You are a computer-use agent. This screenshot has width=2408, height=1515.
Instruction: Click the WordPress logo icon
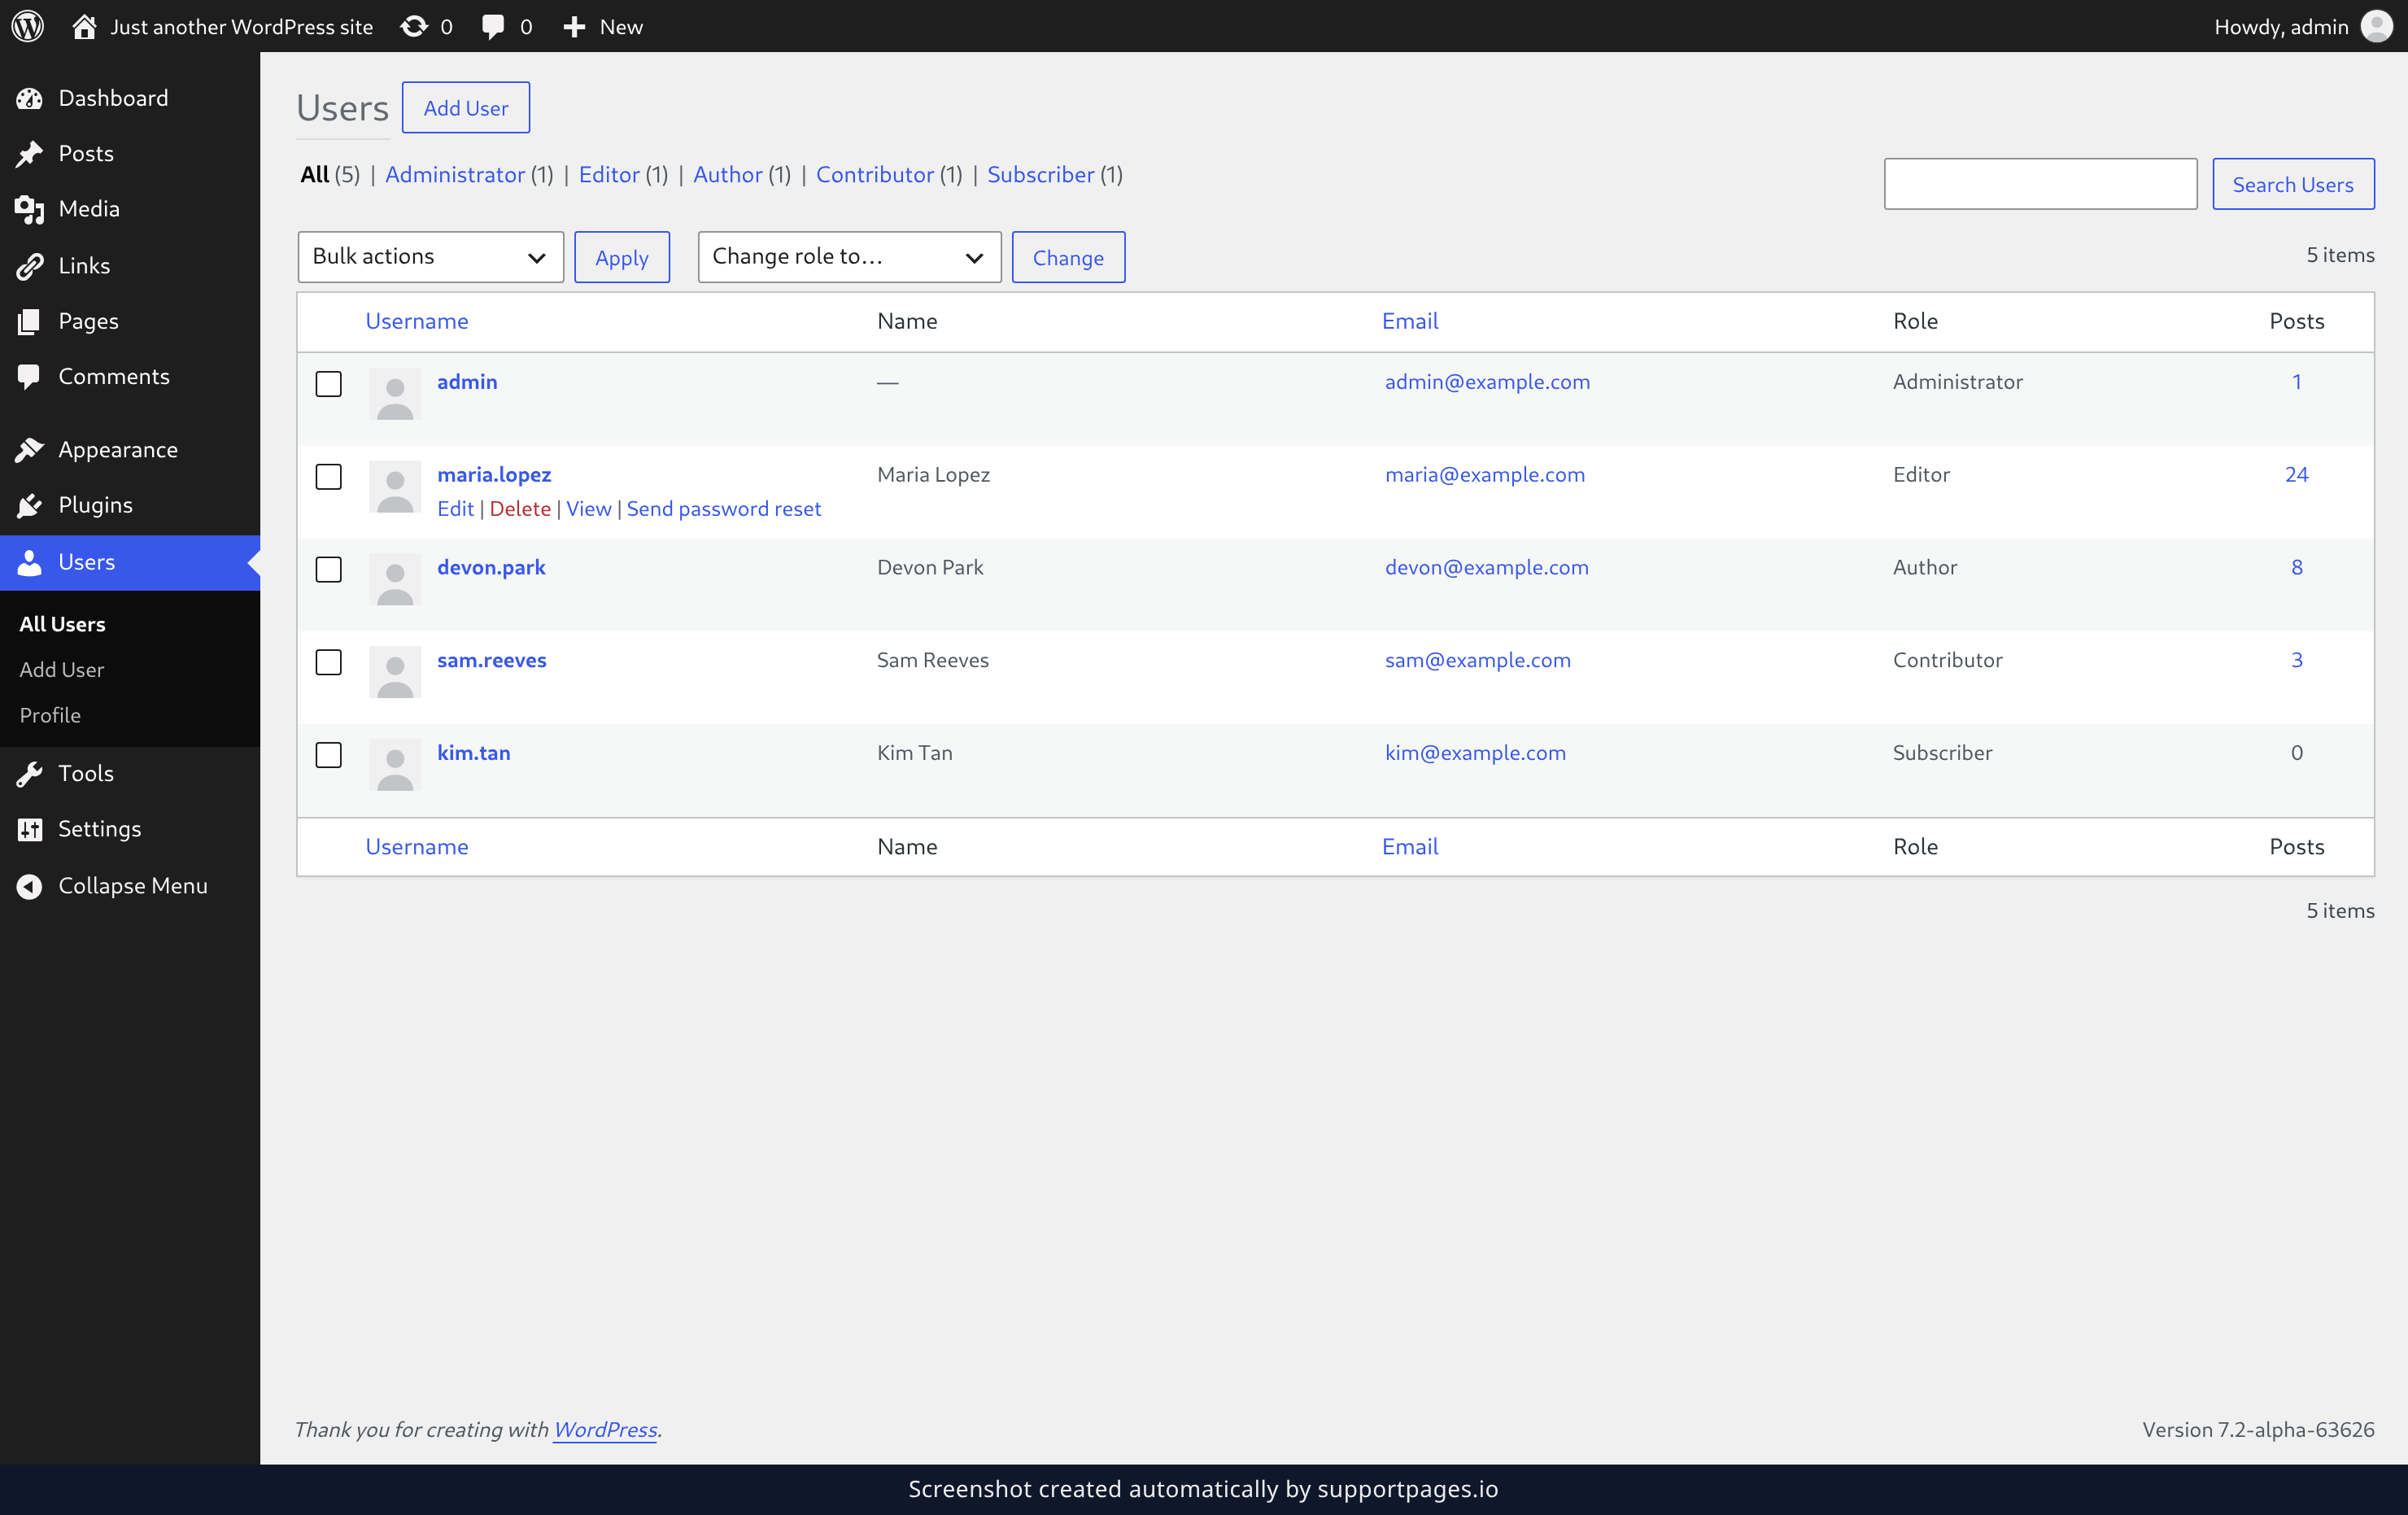pyautogui.click(x=28, y=26)
